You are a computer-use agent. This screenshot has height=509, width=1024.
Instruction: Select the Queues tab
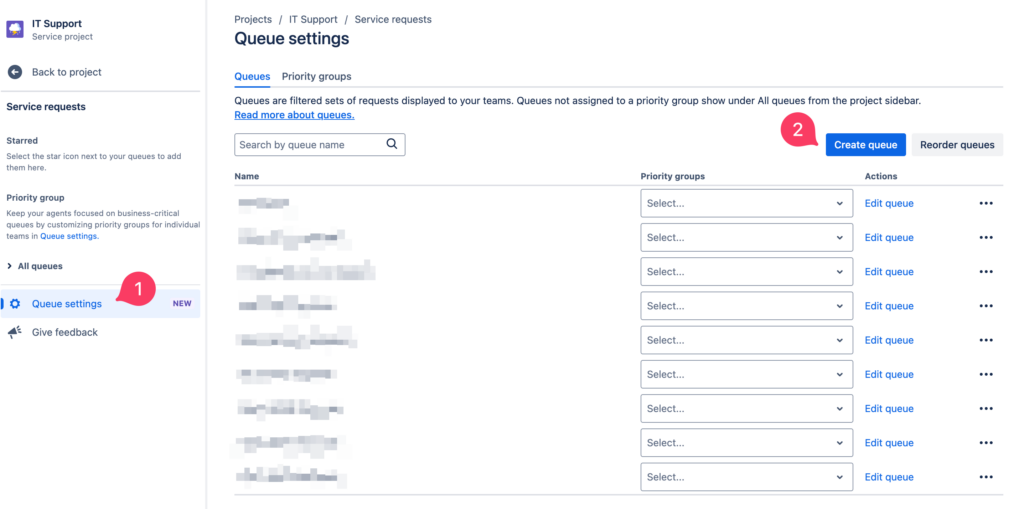252,76
